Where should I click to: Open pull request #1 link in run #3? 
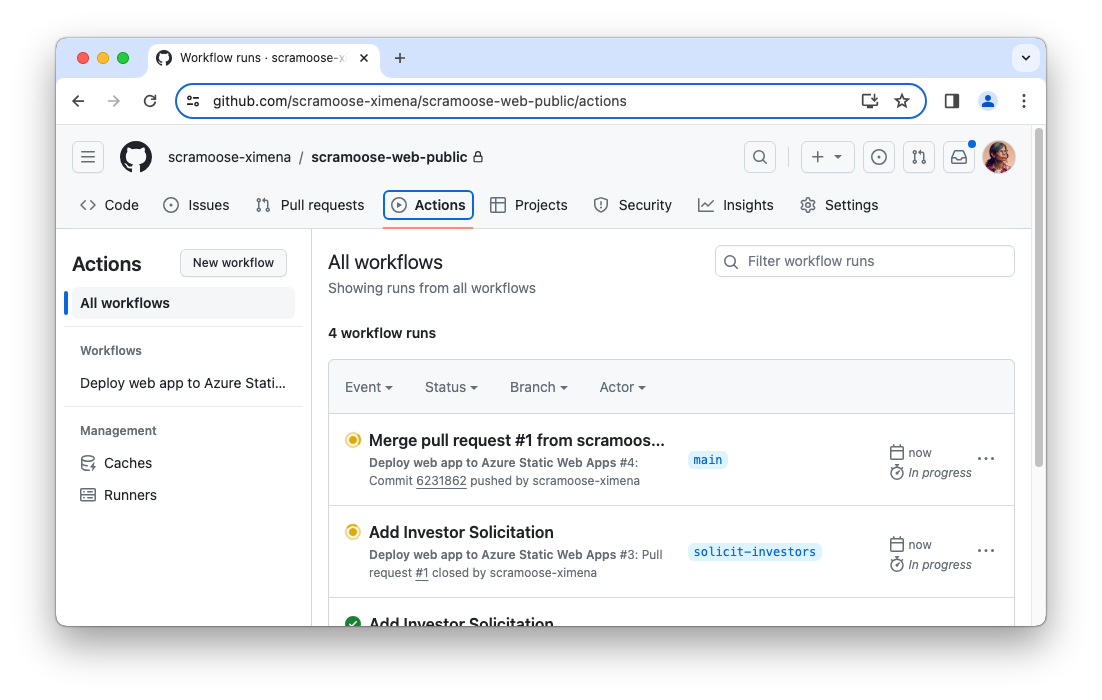(422, 573)
